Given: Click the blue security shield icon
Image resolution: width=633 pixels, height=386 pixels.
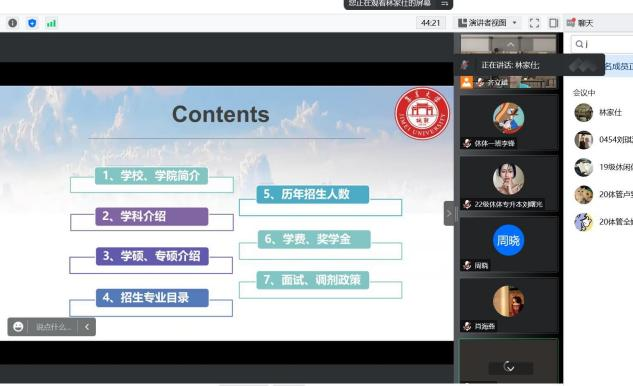Looking at the screenshot, I should click(32, 23).
